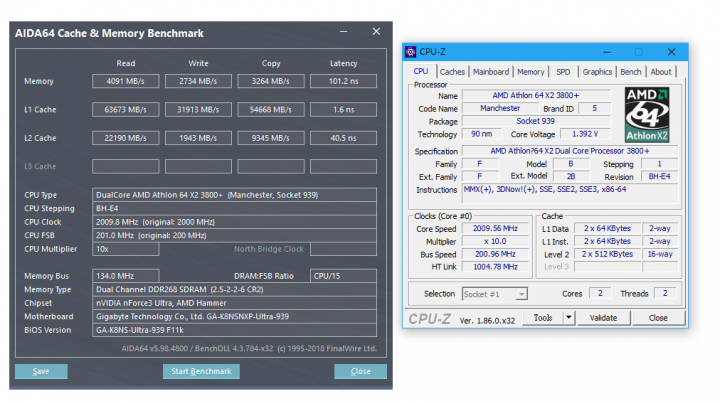Click the Specification field in CPU-Z
Screen dimensions: 720x401
[x=570, y=151]
